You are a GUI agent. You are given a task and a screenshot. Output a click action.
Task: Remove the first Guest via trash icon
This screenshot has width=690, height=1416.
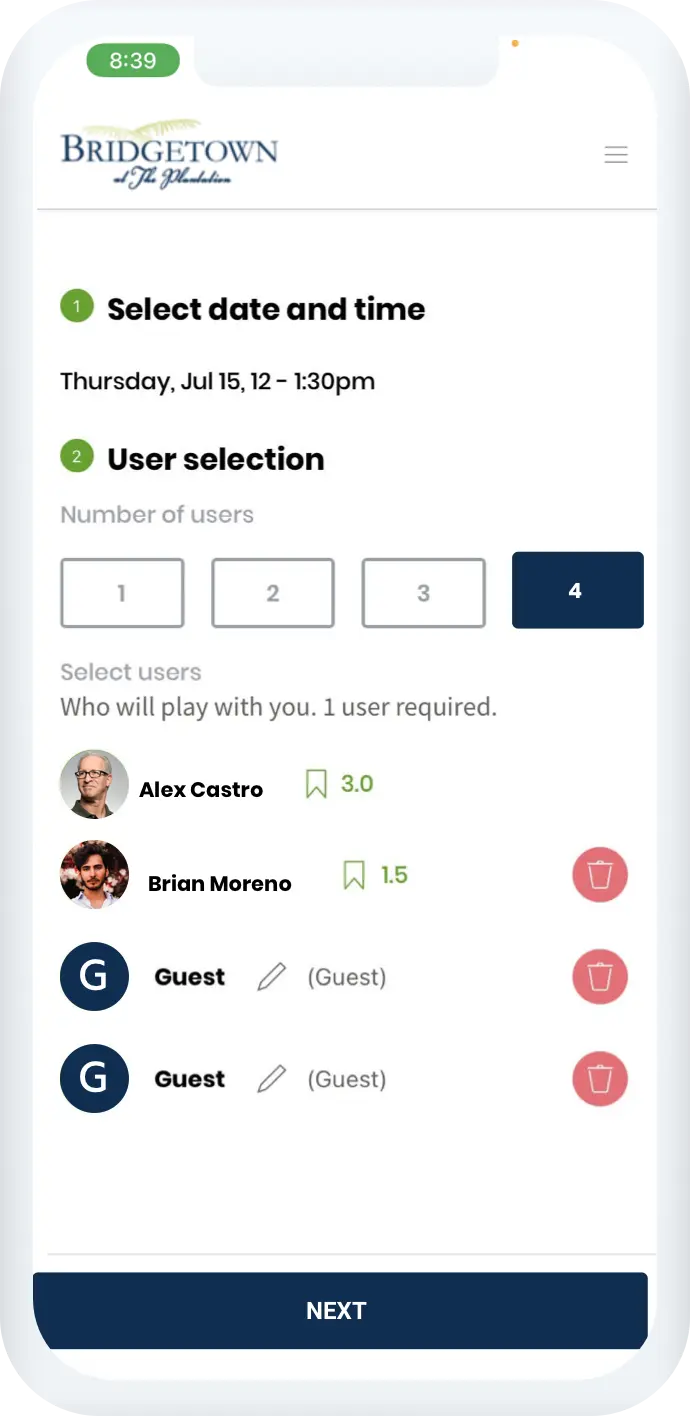coord(600,977)
